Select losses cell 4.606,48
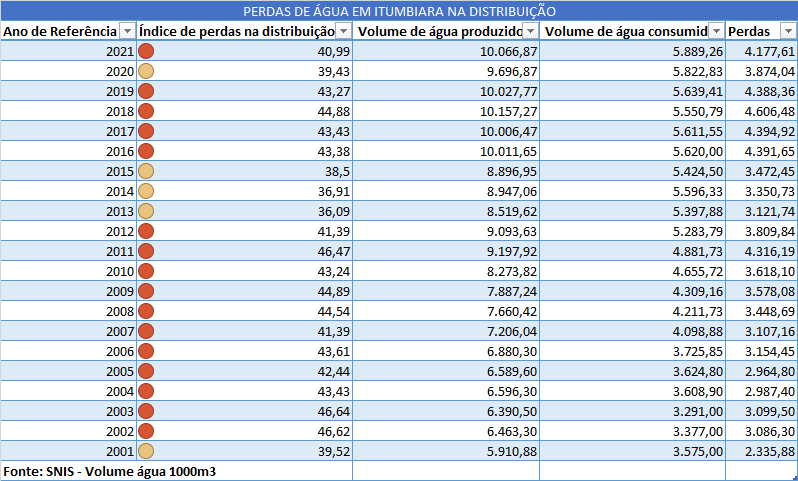 pos(761,111)
